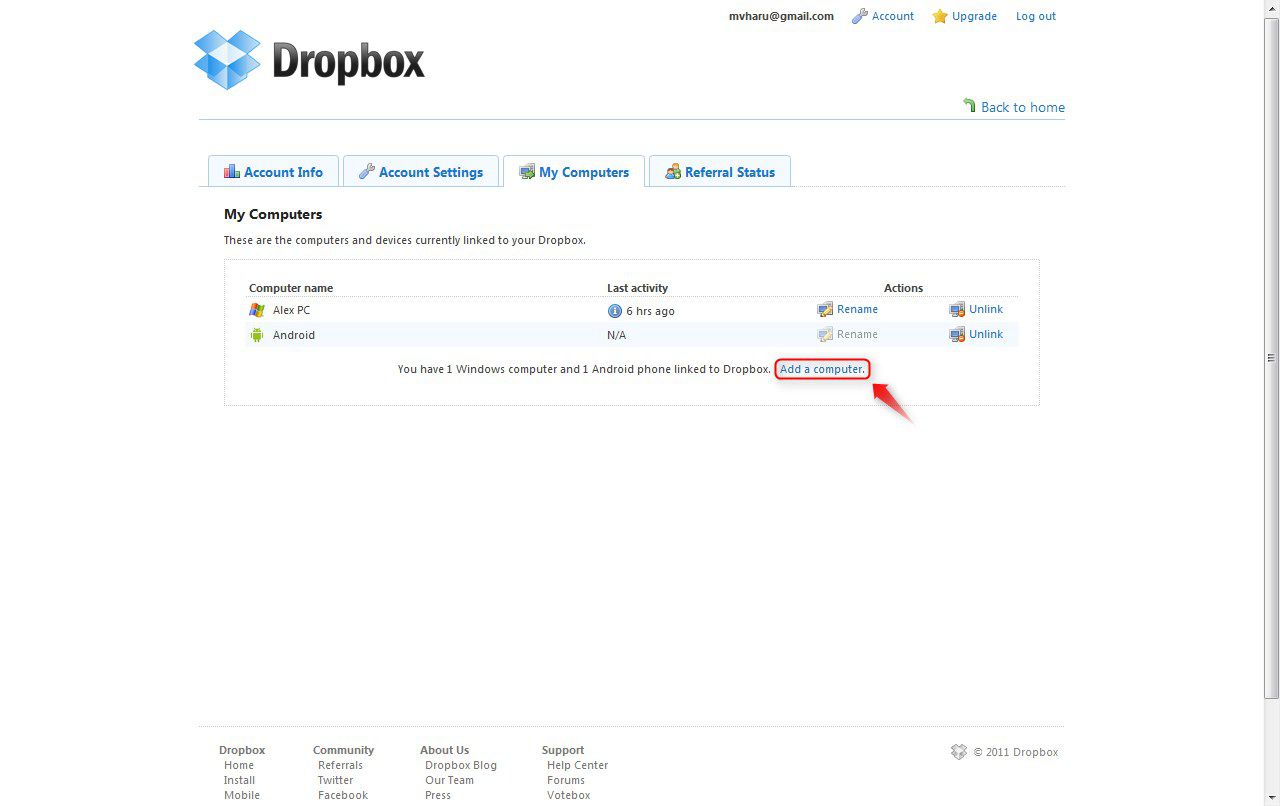This screenshot has height=806, width=1280.
Task: Click the © 2011 Dropbox copyright text
Action: [x=1016, y=752]
